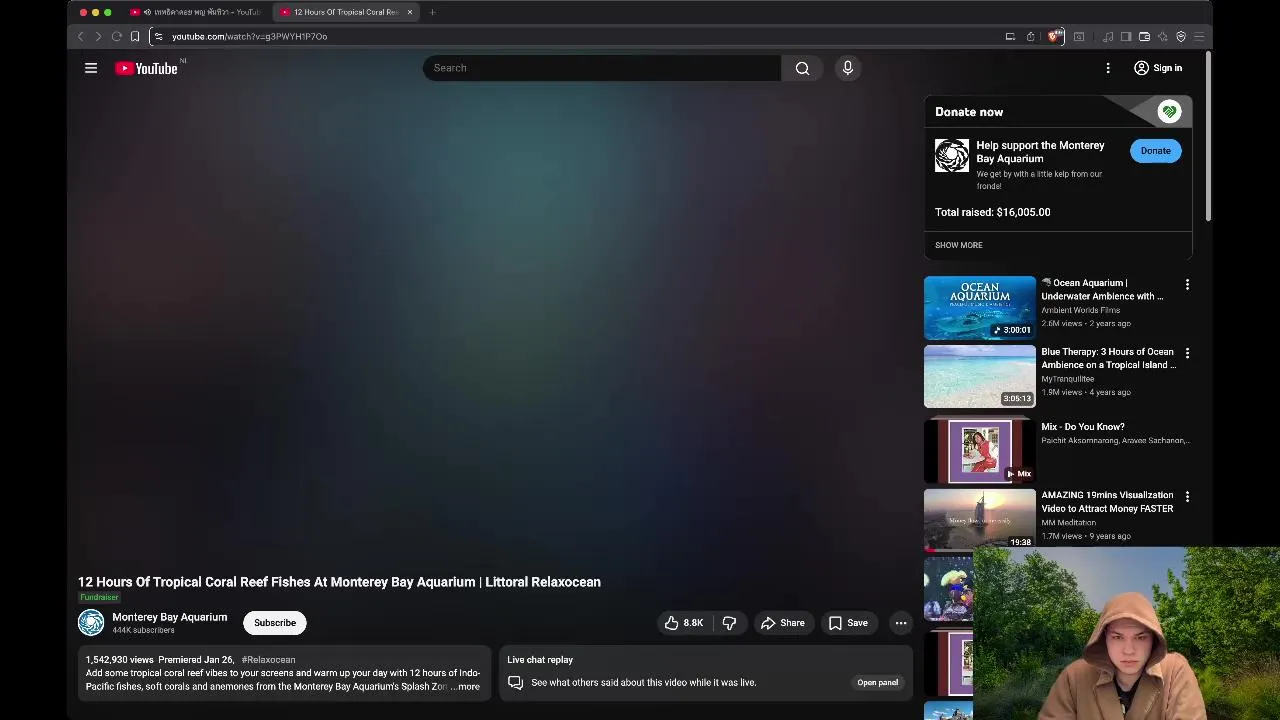Viewport: 1280px width, 720px height.
Task: Click the share page icon in address bar
Action: point(1030,37)
